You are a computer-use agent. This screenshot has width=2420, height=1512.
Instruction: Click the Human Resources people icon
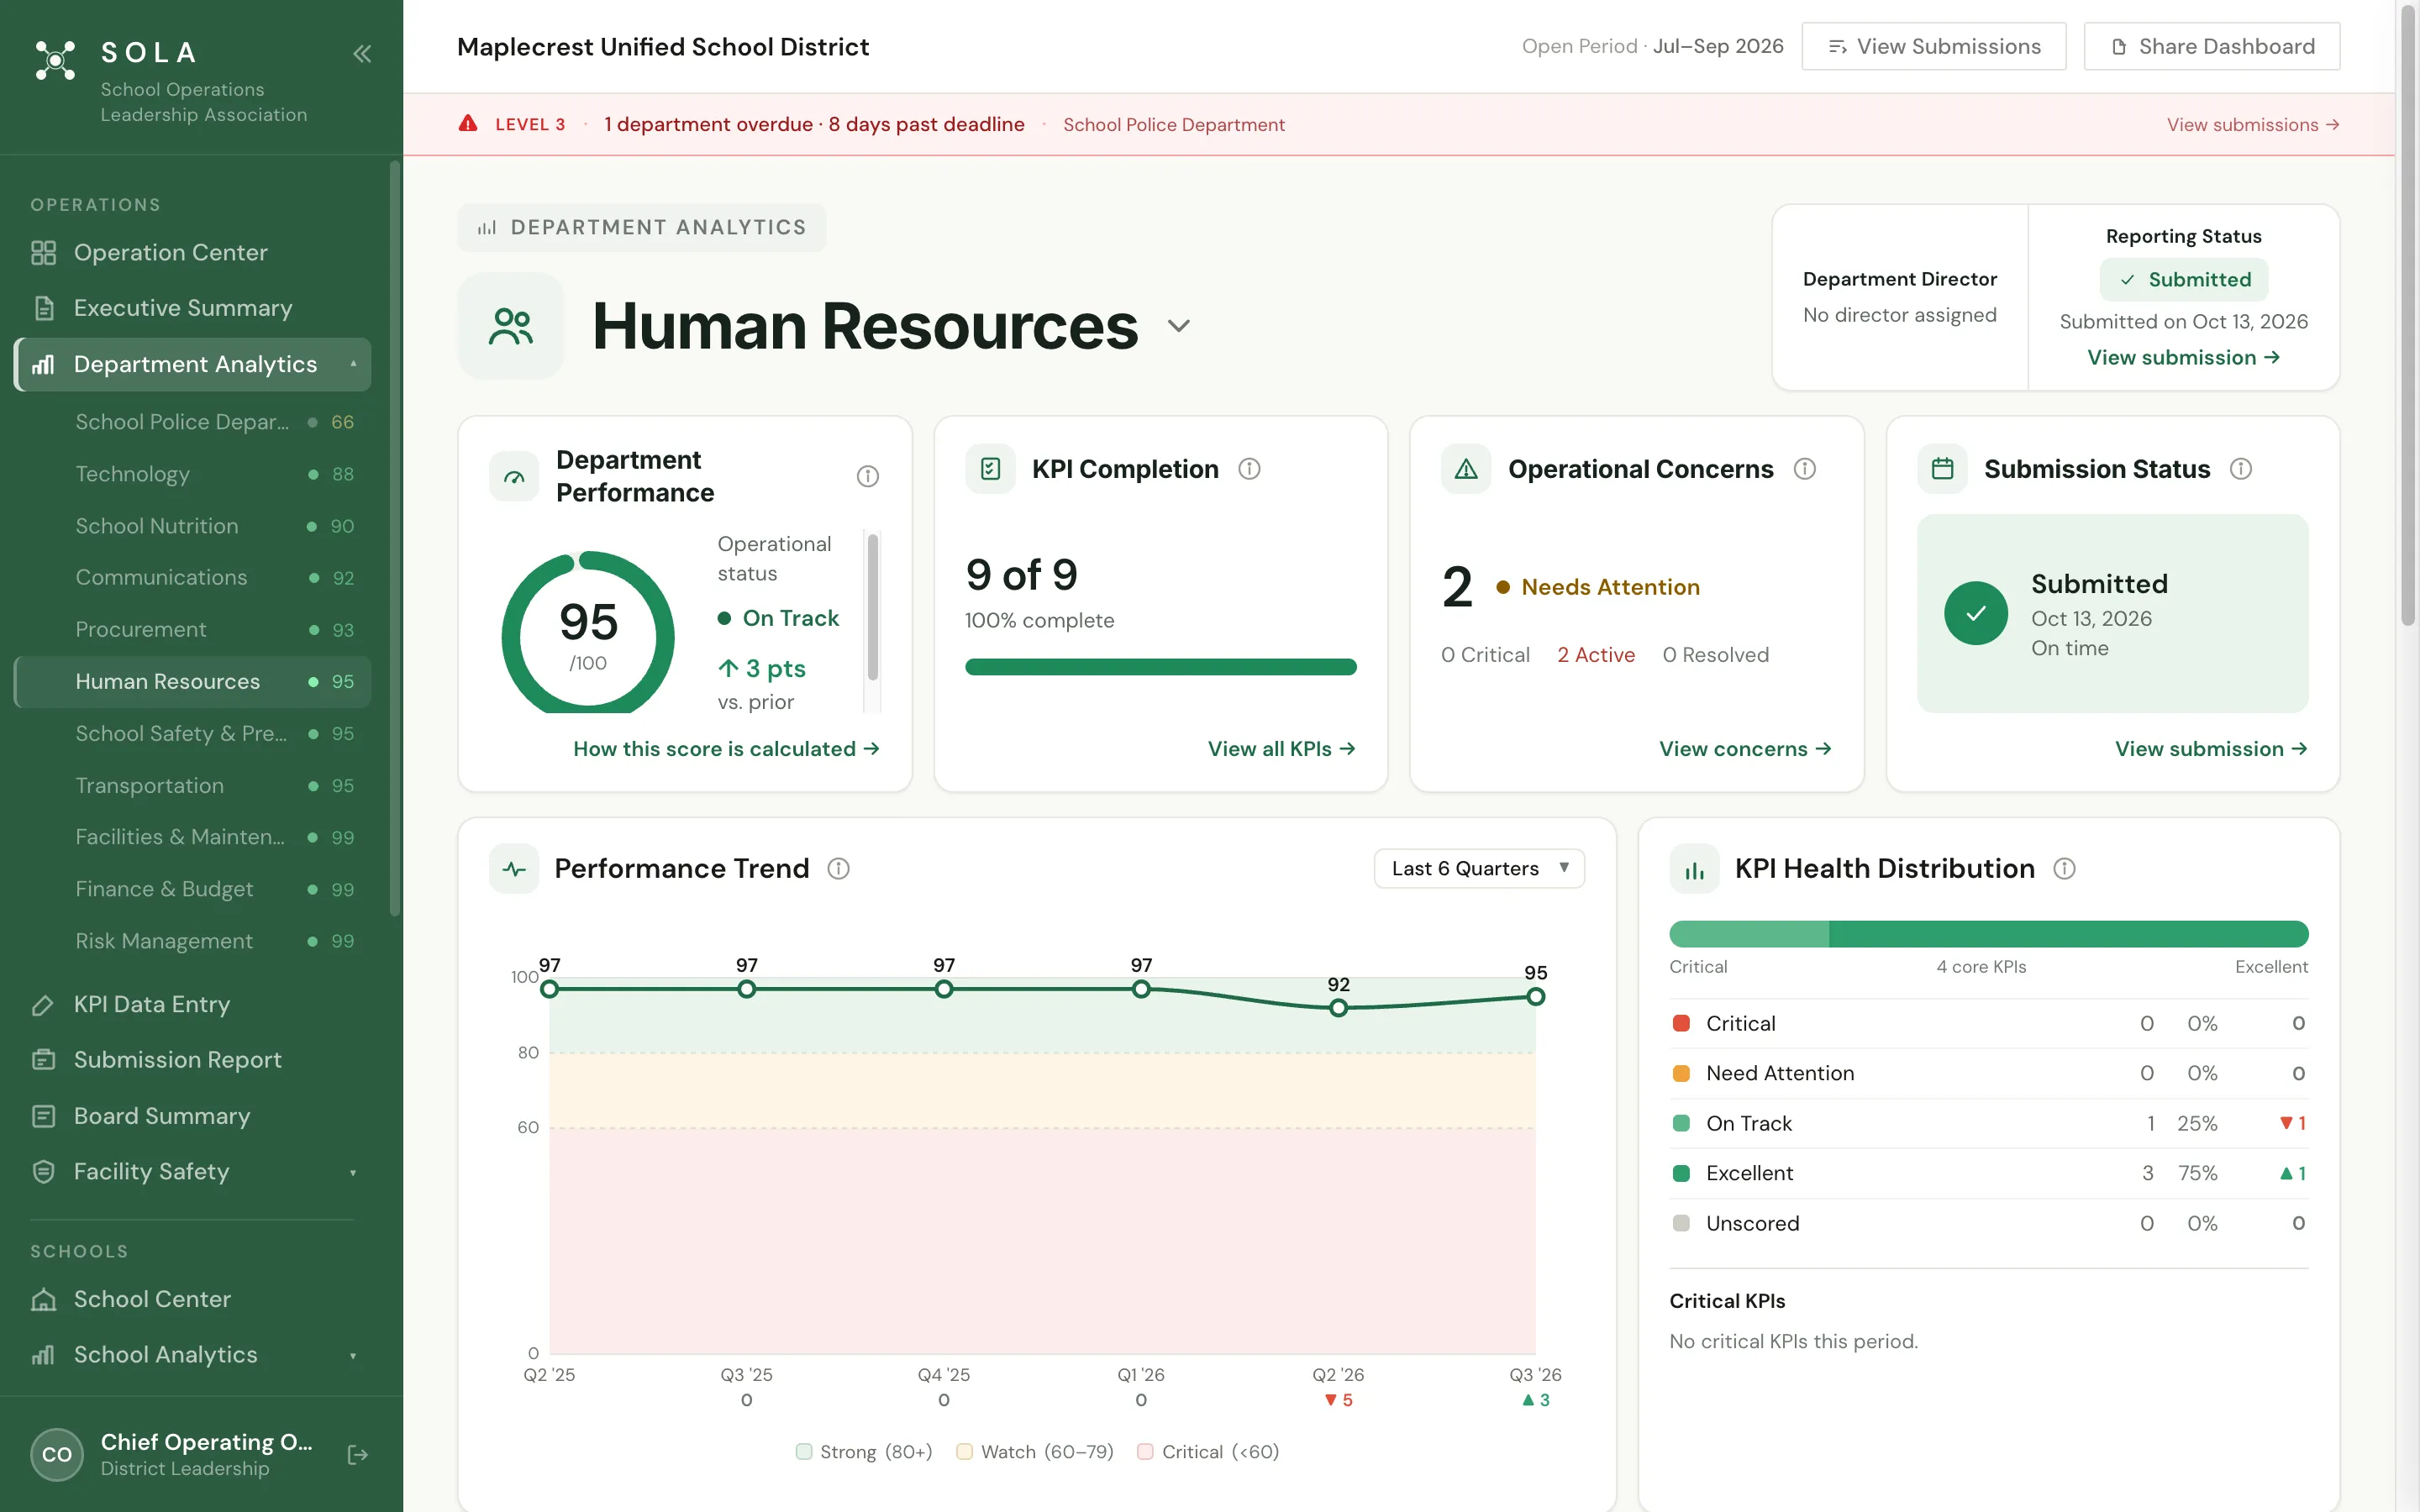pyautogui.click(x=510, y=326)
